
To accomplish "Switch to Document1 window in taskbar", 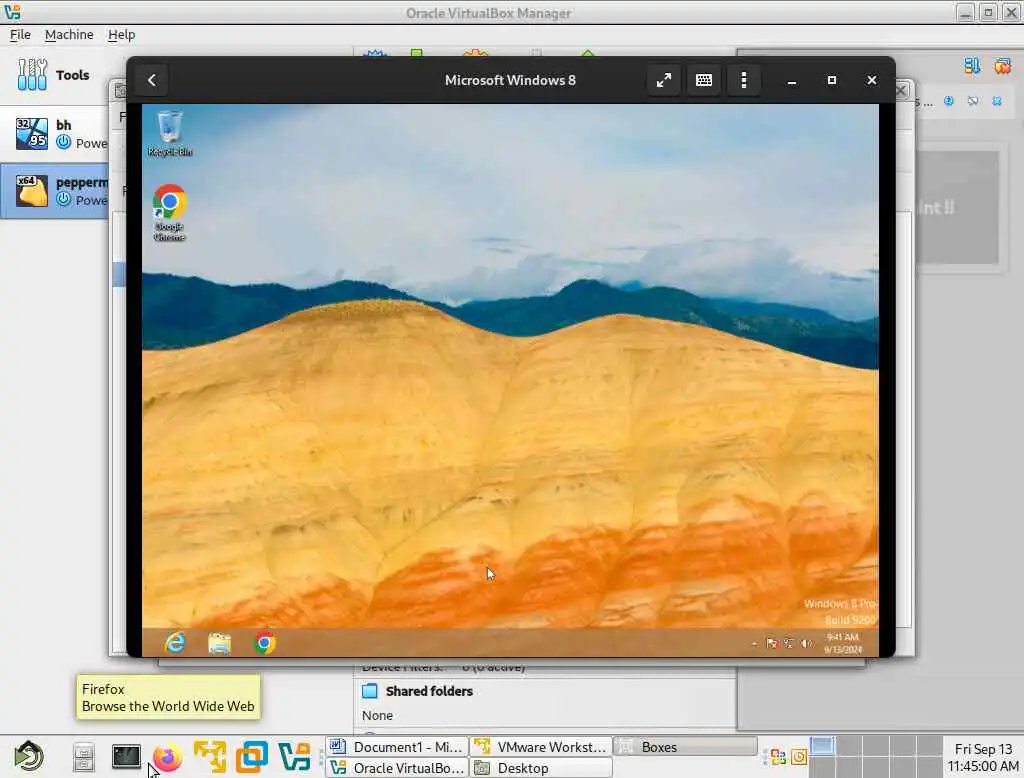I will [x=396, y=747].
